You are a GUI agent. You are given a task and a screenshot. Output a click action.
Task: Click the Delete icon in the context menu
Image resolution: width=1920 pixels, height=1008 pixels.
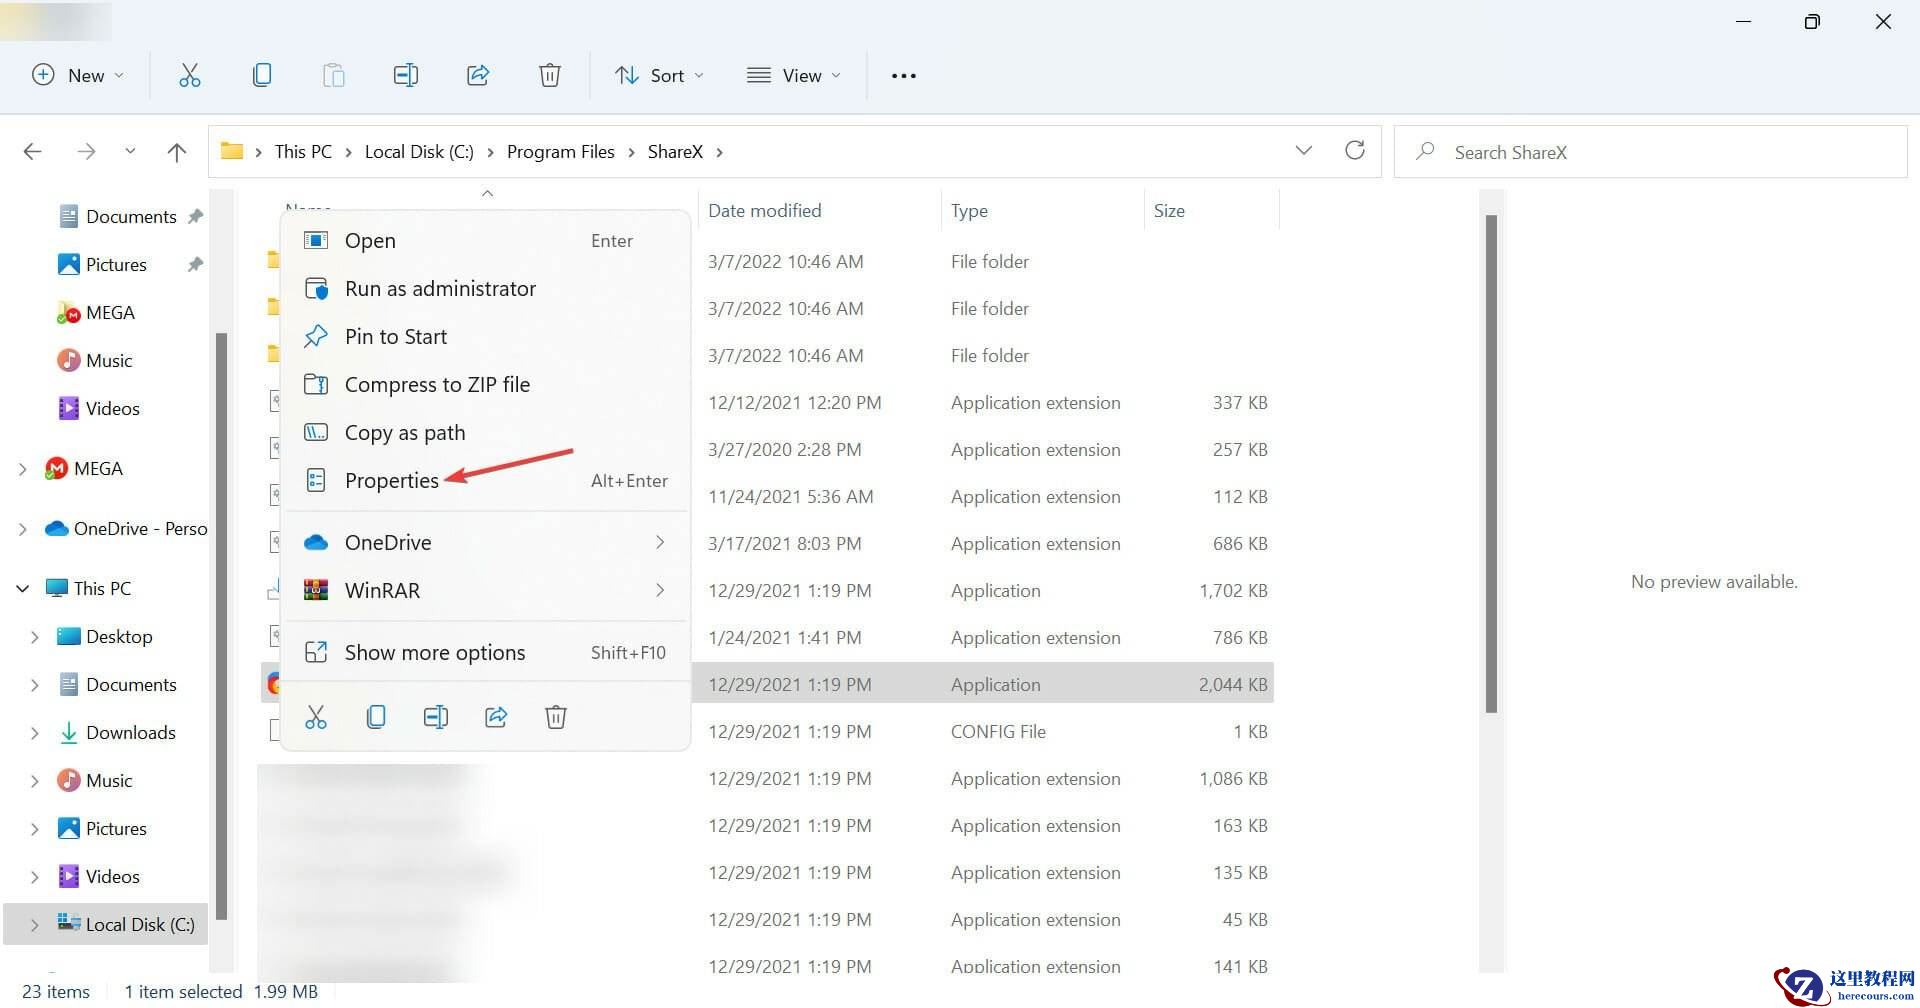coord(556,717)
